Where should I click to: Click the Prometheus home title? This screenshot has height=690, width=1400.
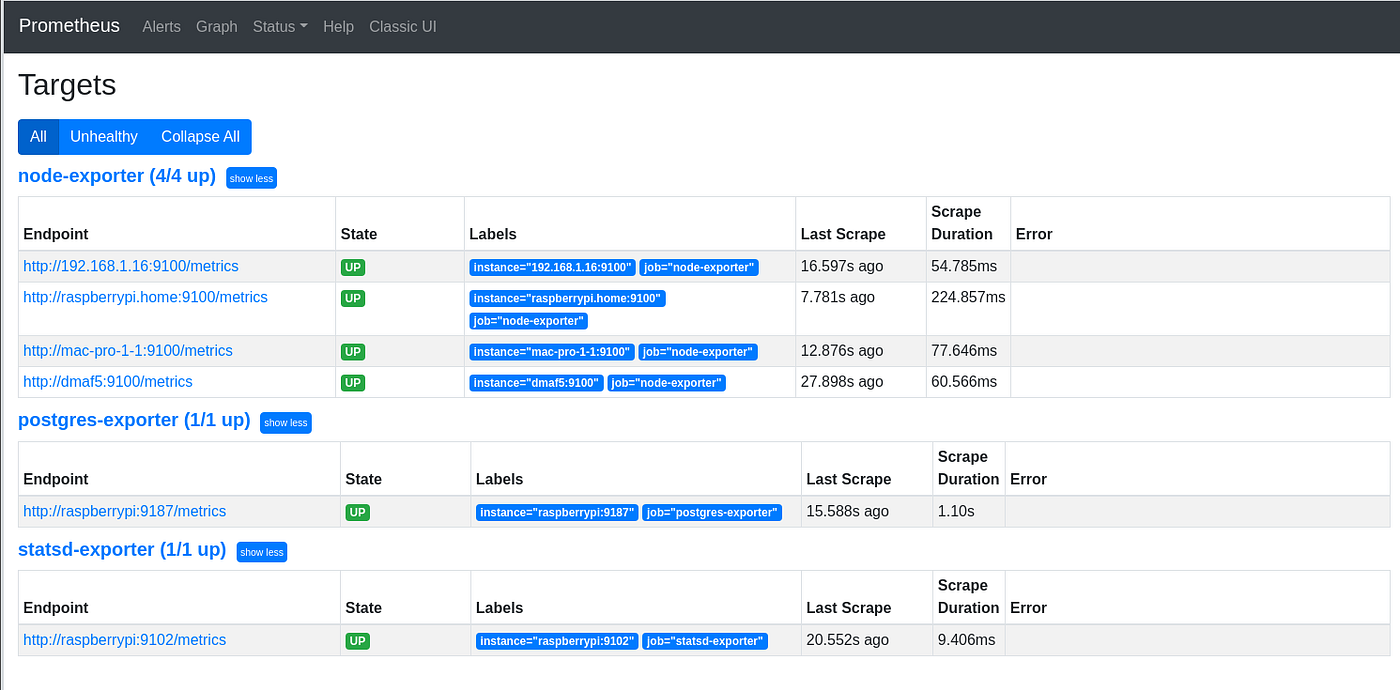69,26
